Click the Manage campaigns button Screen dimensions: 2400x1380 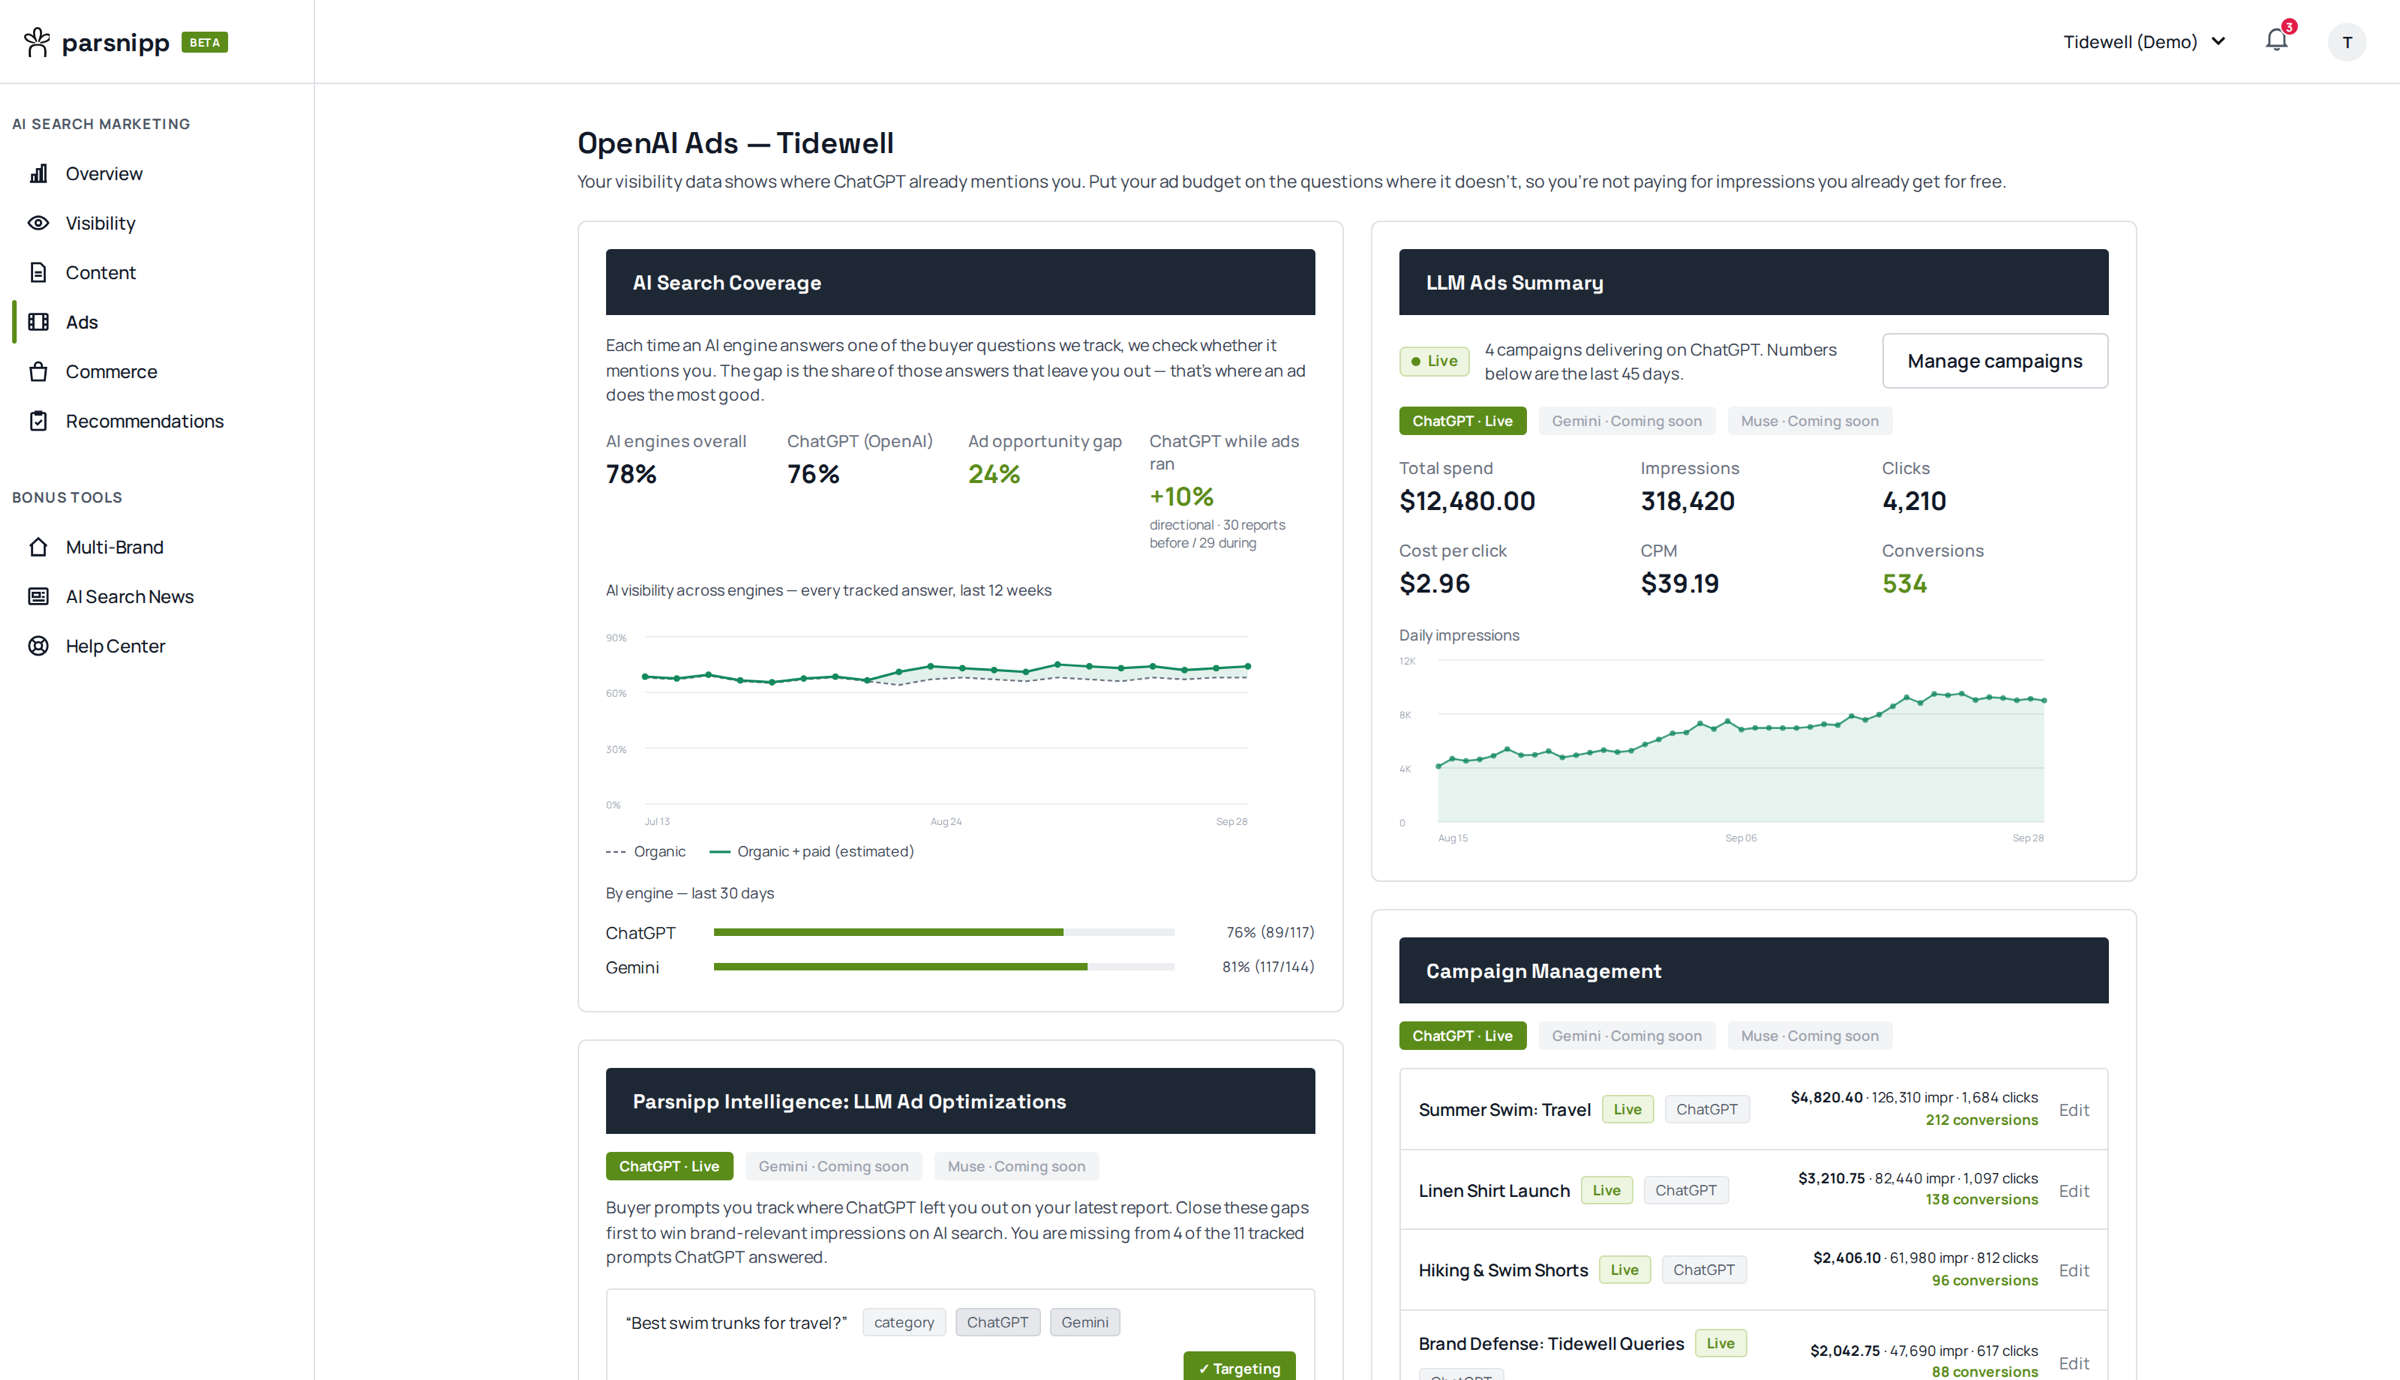point(1994,361)
